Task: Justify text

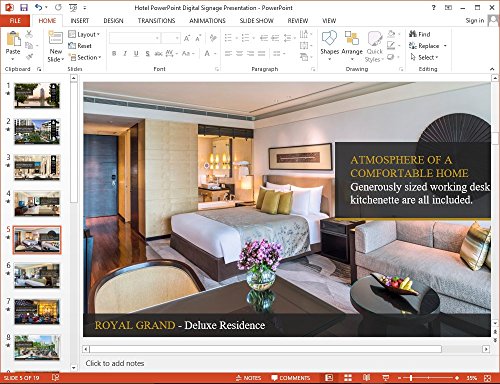Action: (262, 54)
